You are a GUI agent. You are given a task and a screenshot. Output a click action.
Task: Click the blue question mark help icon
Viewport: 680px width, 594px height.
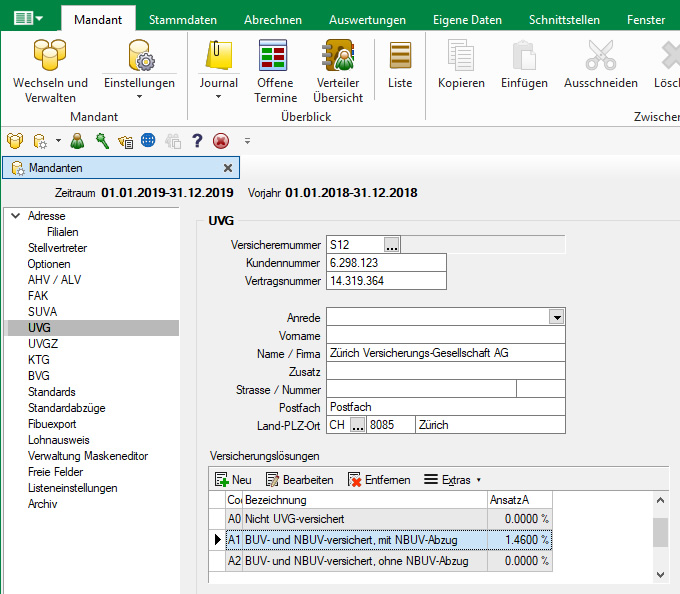[x=197, y=141]
